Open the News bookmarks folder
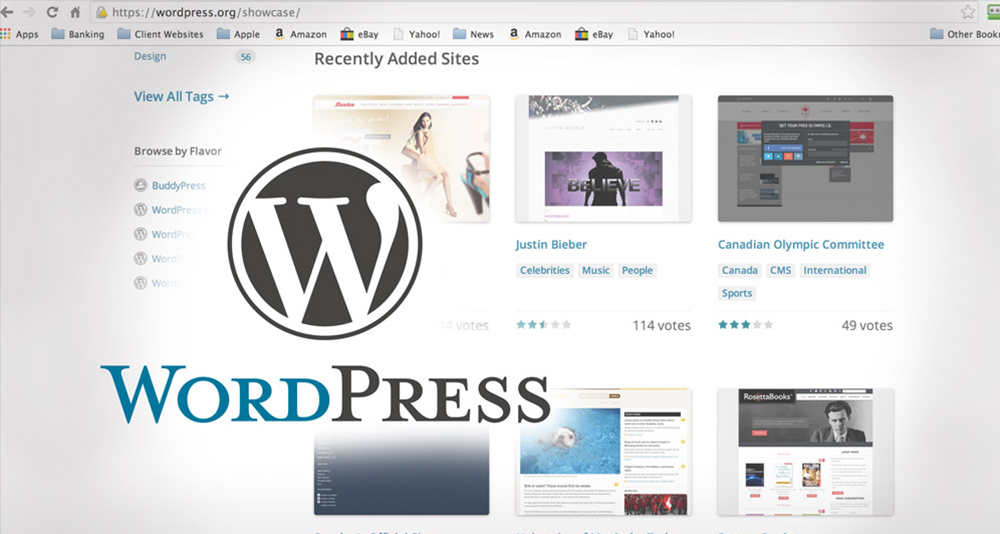The width and height of the screenshot is (1000, 534). [x=473, y=34]
